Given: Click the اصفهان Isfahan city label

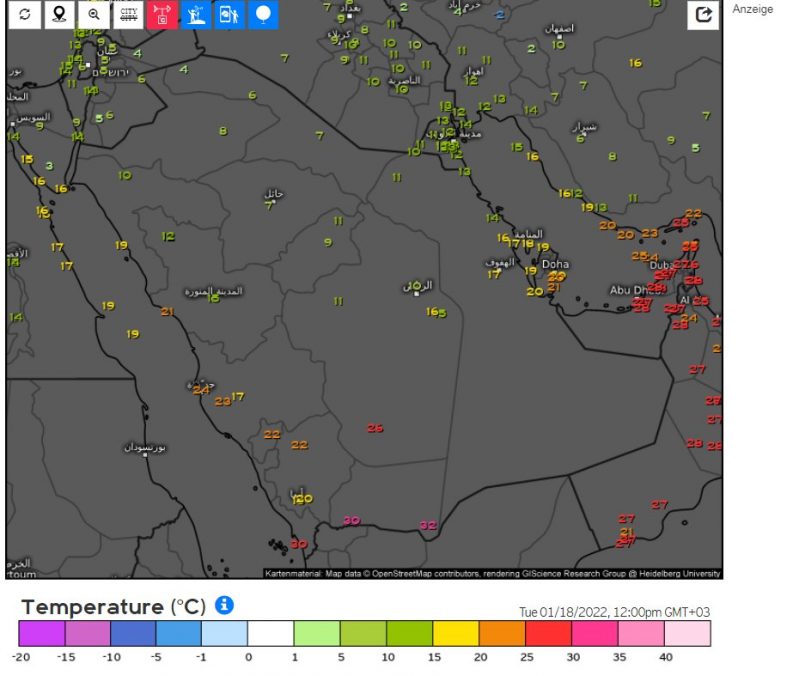Looking at the screenshot, I should point(560,29).
